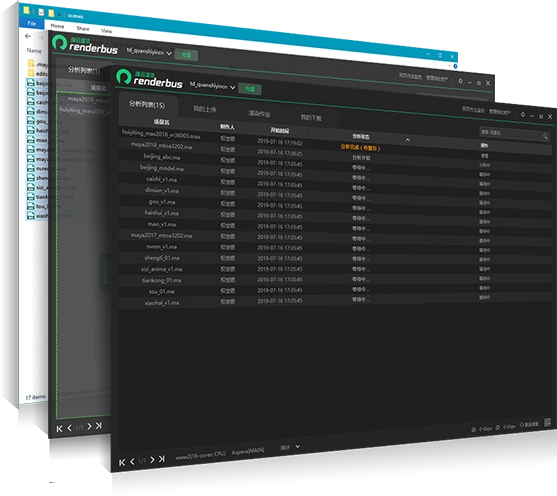Open the 网页作业监控 link in front window
This screenshot has width=557, height=496.
(473, 110)
